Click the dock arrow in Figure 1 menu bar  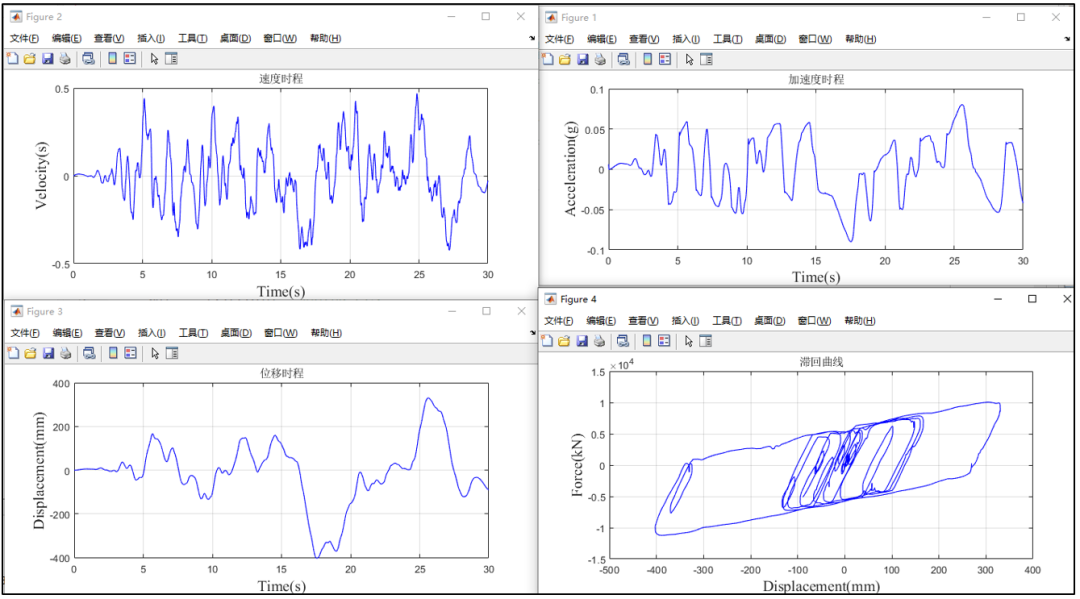pyautogui.click(x=1067, y=39)
